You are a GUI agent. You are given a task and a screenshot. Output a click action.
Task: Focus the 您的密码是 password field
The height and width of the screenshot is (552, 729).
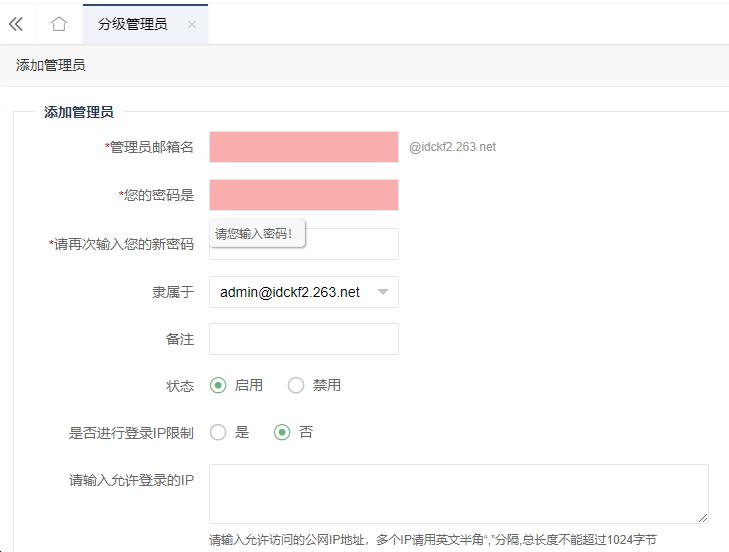click(x=303, y=195)
